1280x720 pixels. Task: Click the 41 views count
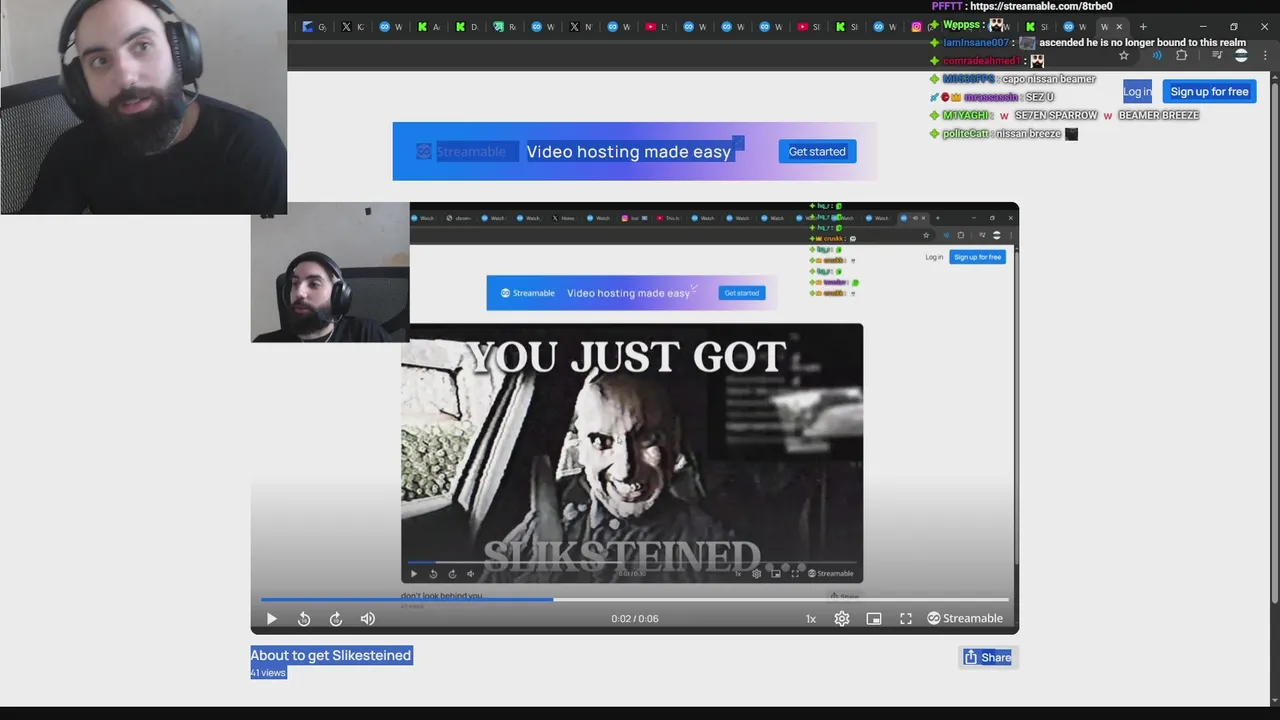click(x=268, y=673)
